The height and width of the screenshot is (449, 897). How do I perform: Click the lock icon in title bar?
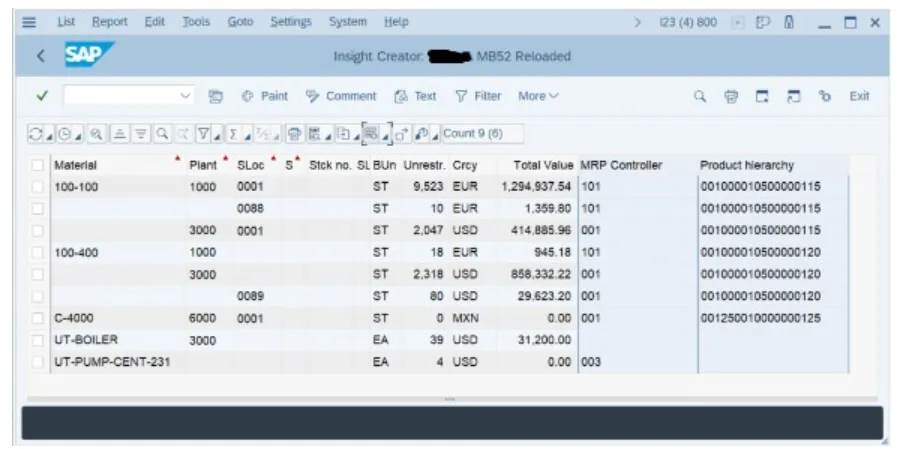tap(789, 22)
